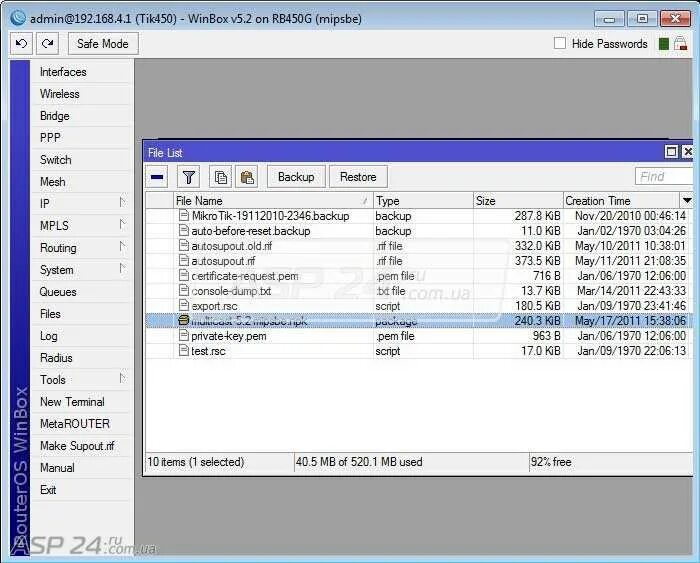Open the Files menu
The image size is (700, 563).
coord(81,314)
